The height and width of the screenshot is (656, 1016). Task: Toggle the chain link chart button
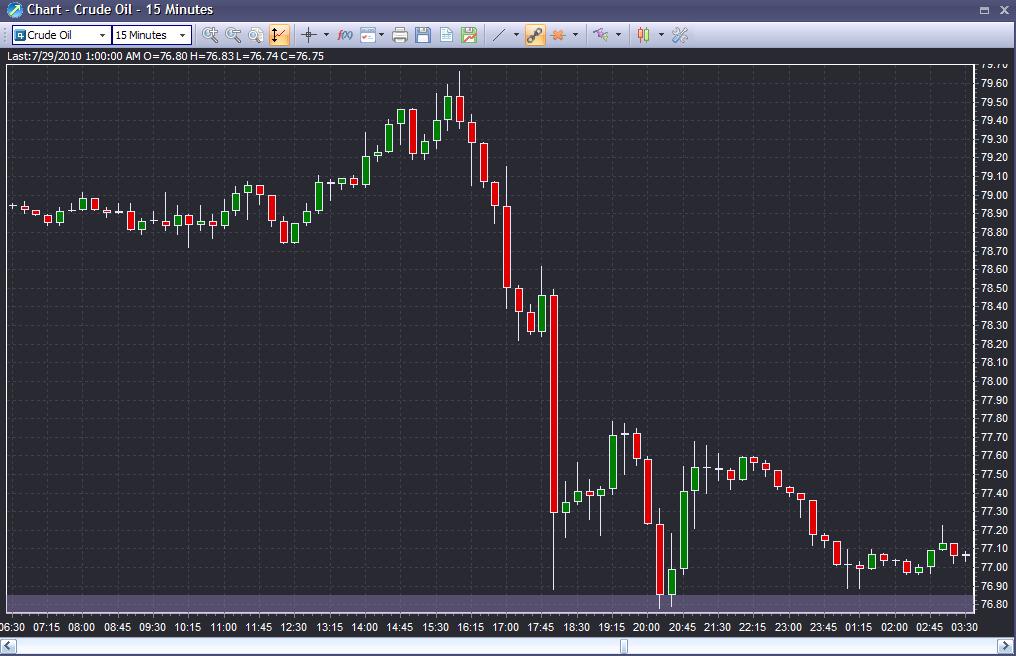coord(535,35)
